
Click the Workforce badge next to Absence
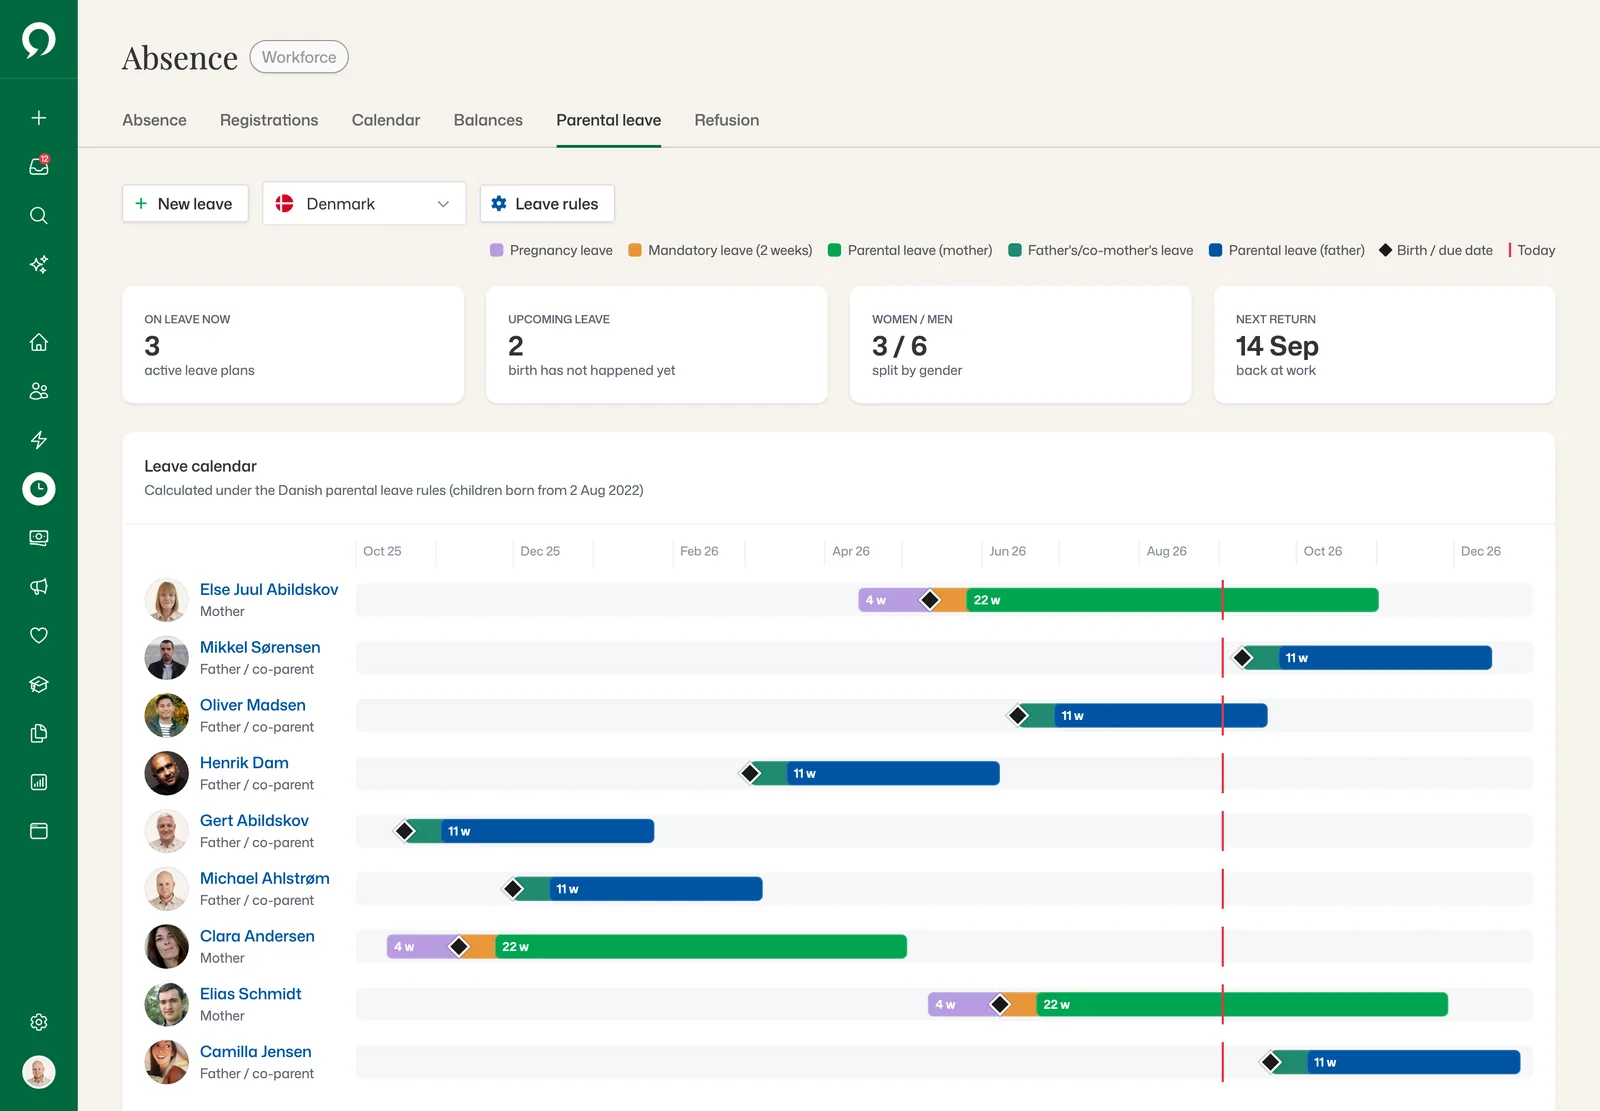299,57
